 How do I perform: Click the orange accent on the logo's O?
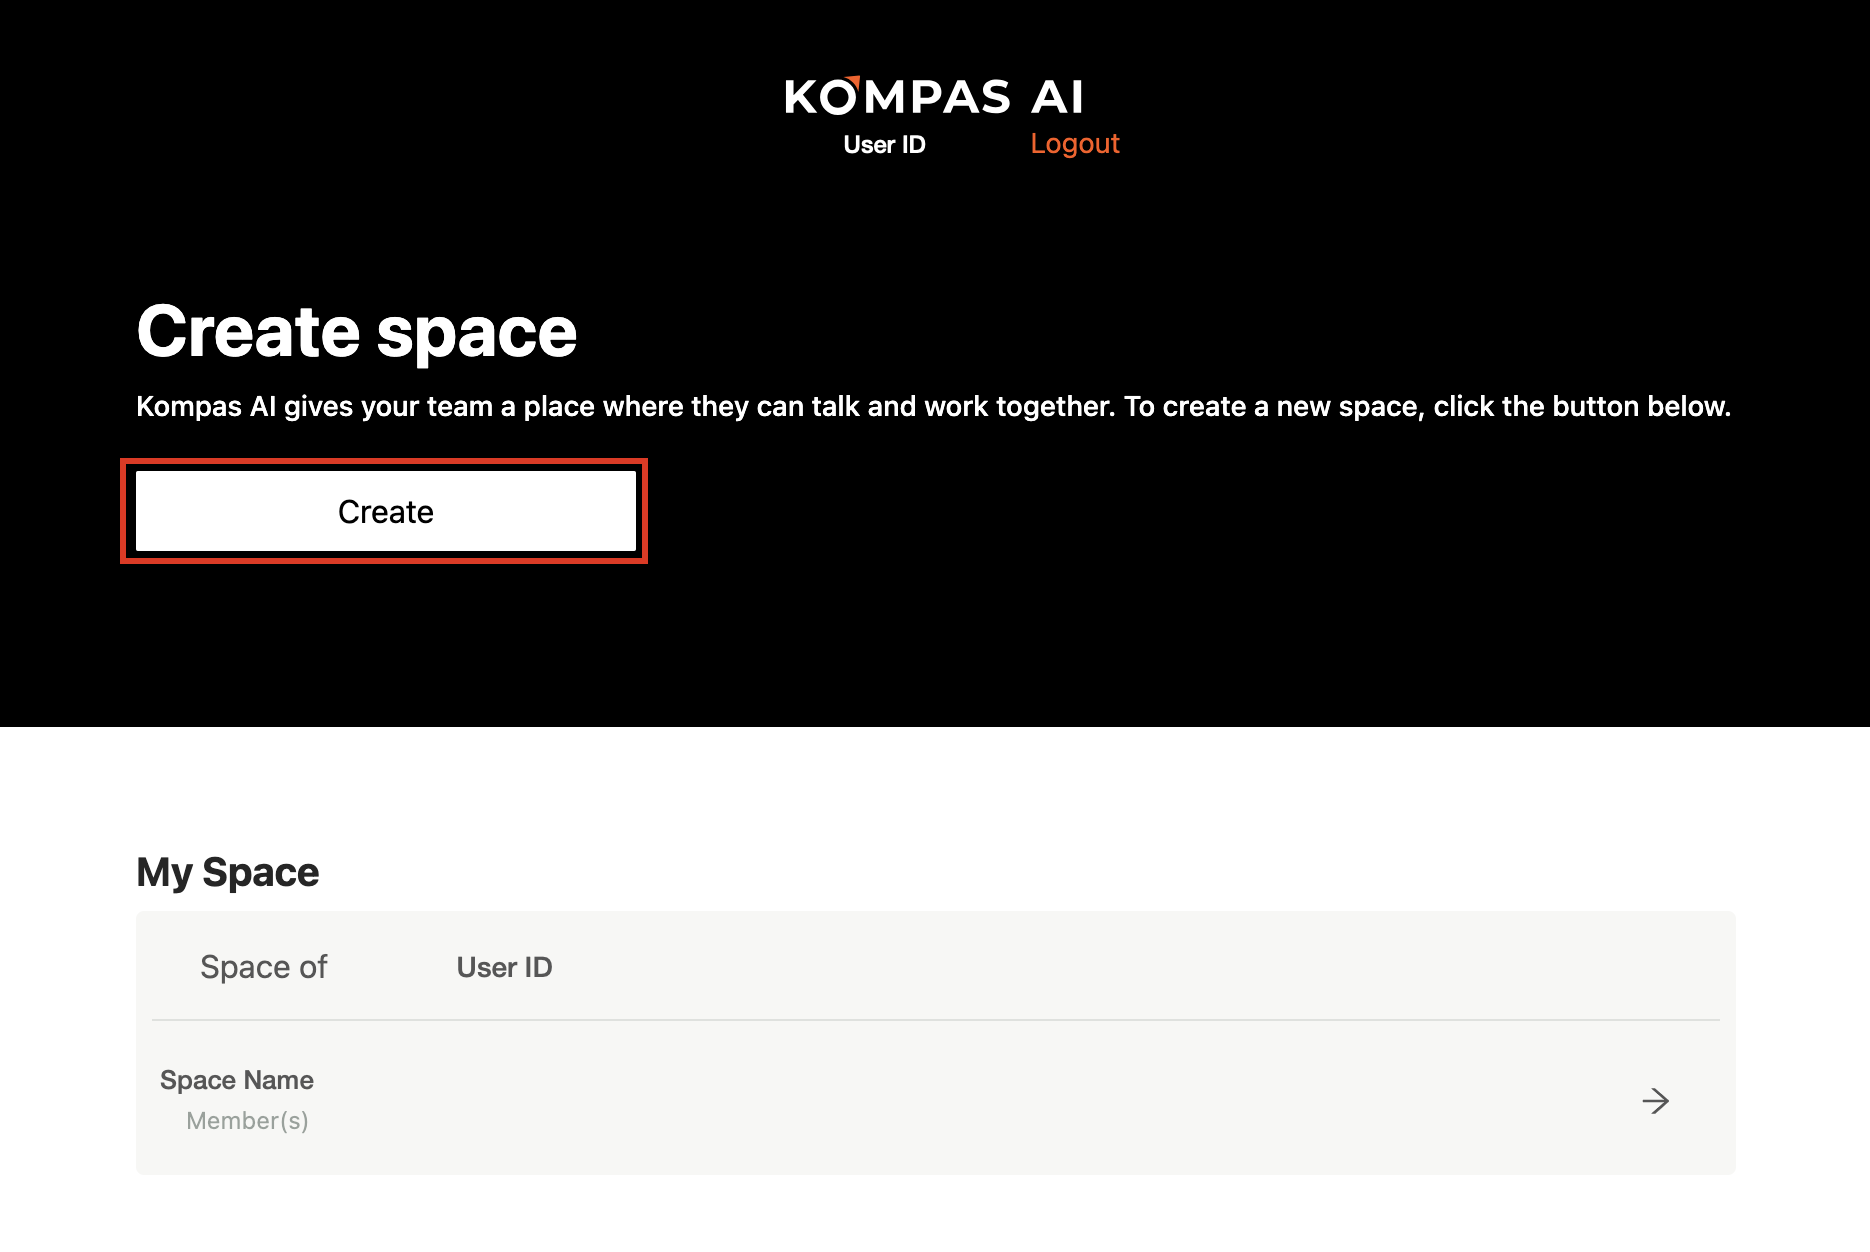point(852,82)
